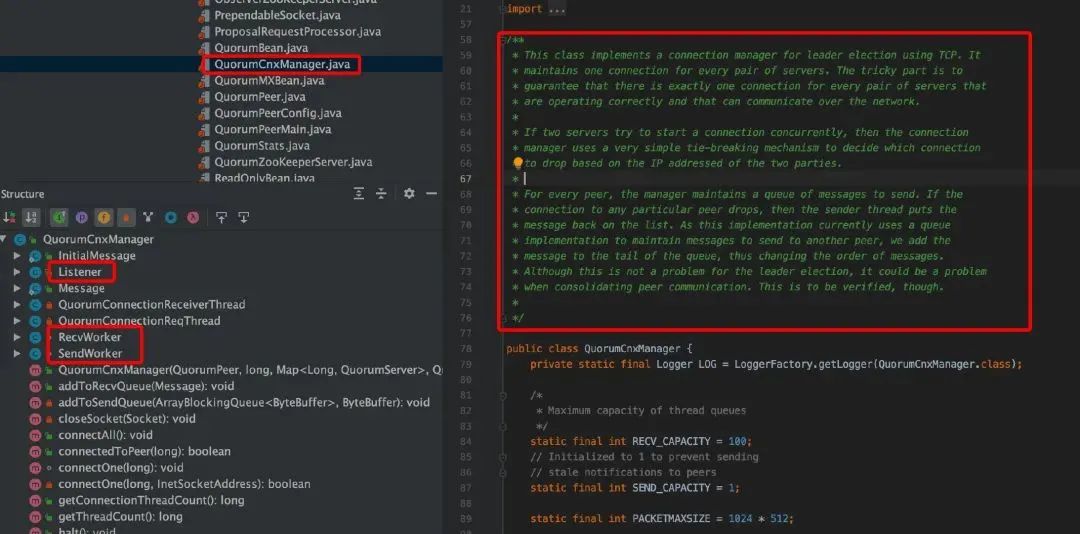The image size is (1080, 534).
Task: Toggle the blue circle filter in Structure toolbar
Action: pos(170,217)
